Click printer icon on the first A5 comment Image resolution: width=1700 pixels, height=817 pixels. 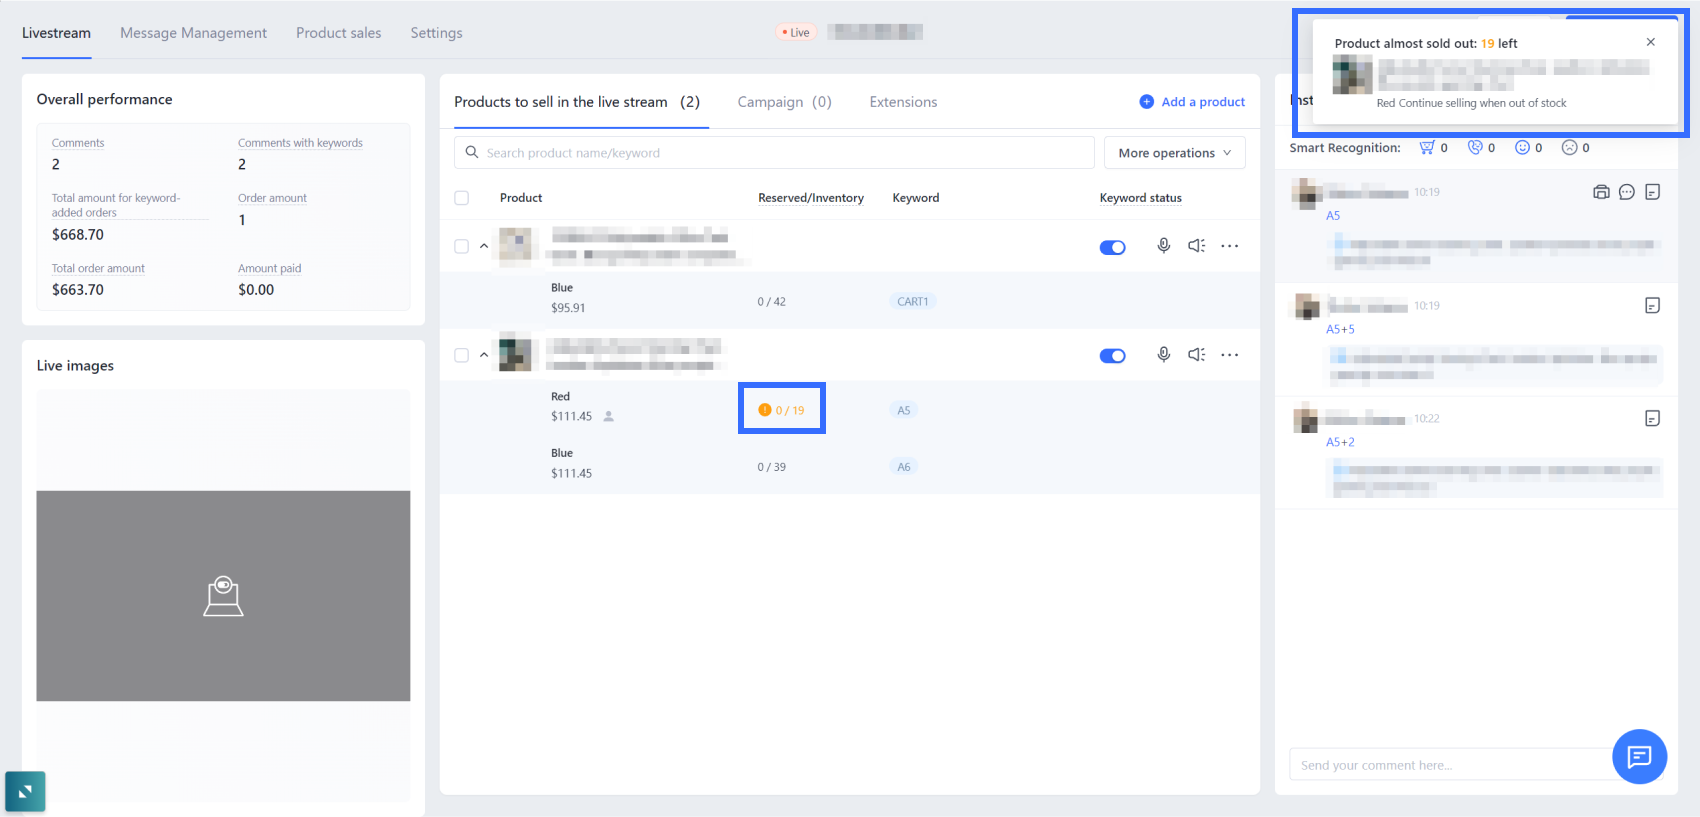point(1600,192)
